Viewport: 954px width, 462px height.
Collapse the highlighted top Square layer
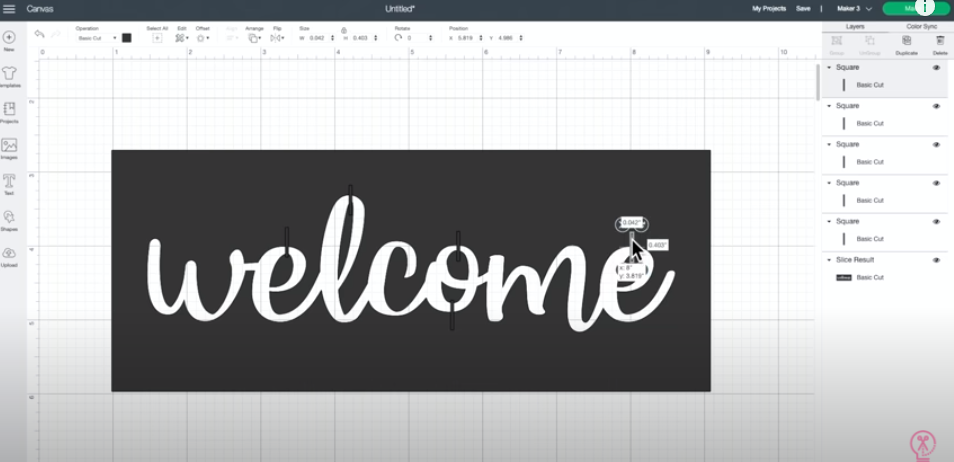829,68
